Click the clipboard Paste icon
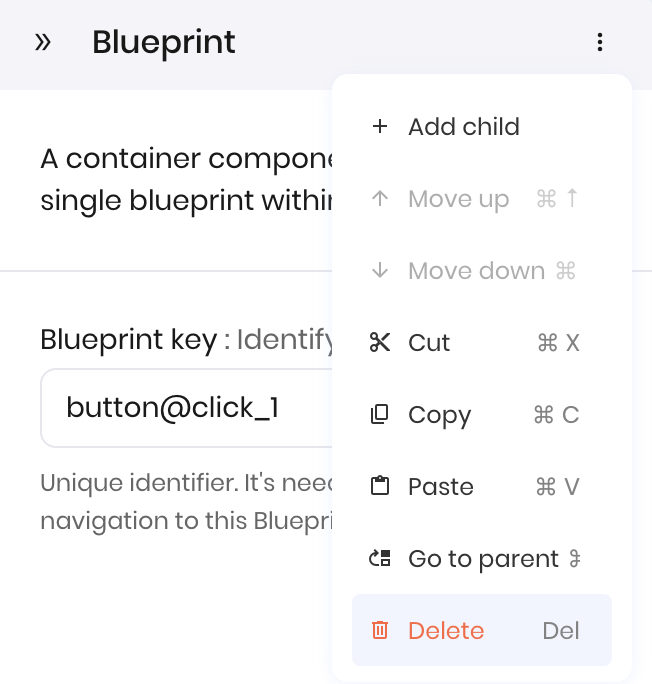652x684 pixels. point(380,486)
